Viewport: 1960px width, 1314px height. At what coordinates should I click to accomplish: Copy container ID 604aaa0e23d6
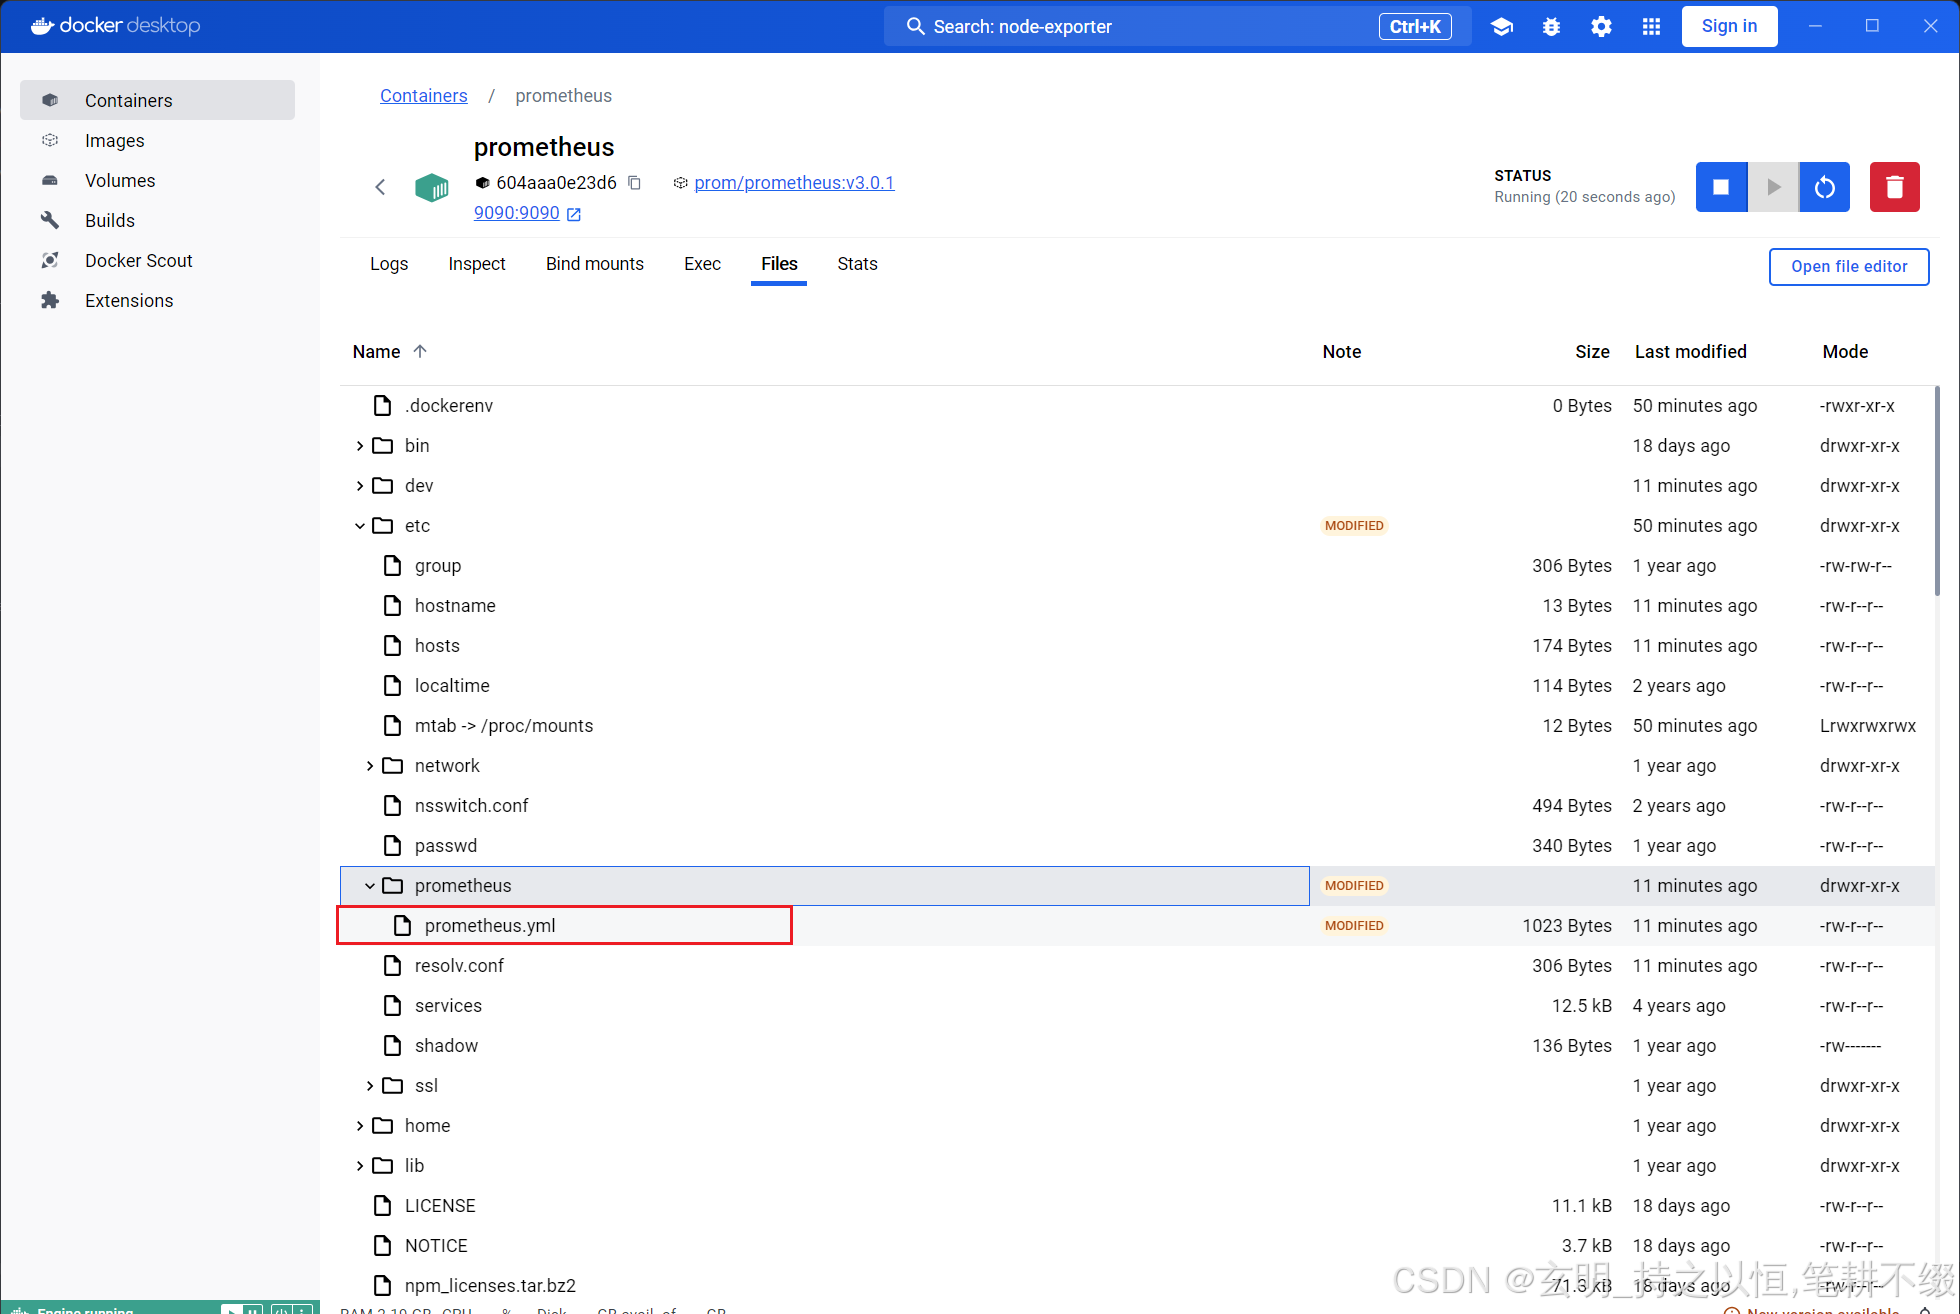[x=634, y=183]
